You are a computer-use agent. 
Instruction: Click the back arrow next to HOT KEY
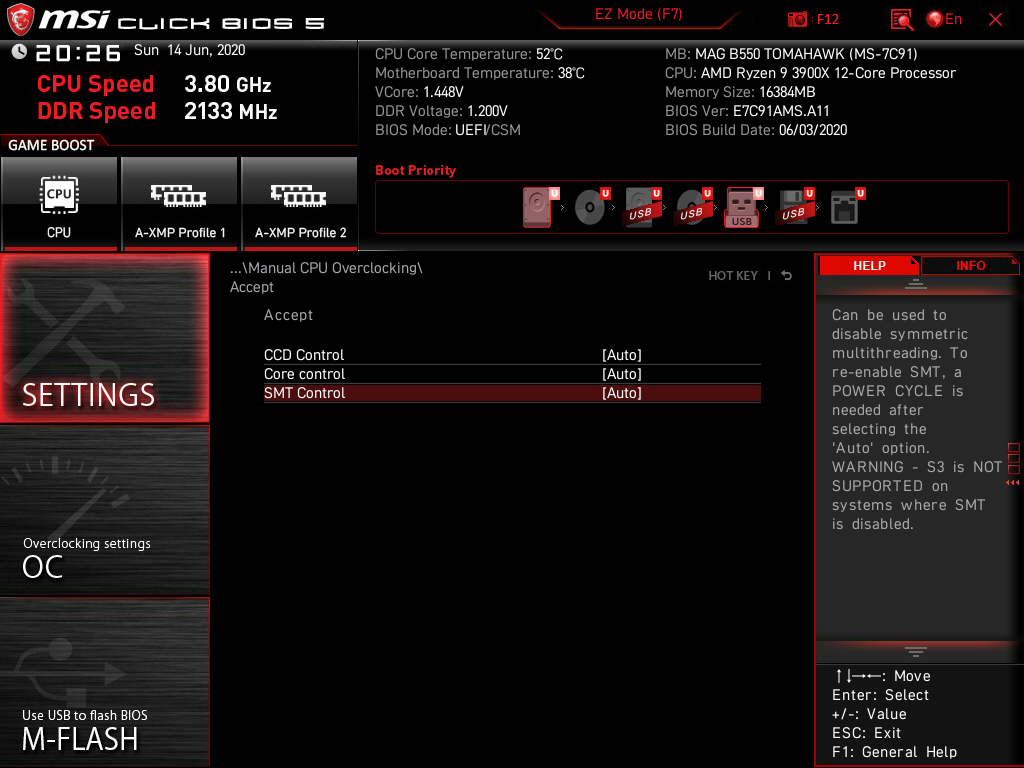(x=787, y=276)
